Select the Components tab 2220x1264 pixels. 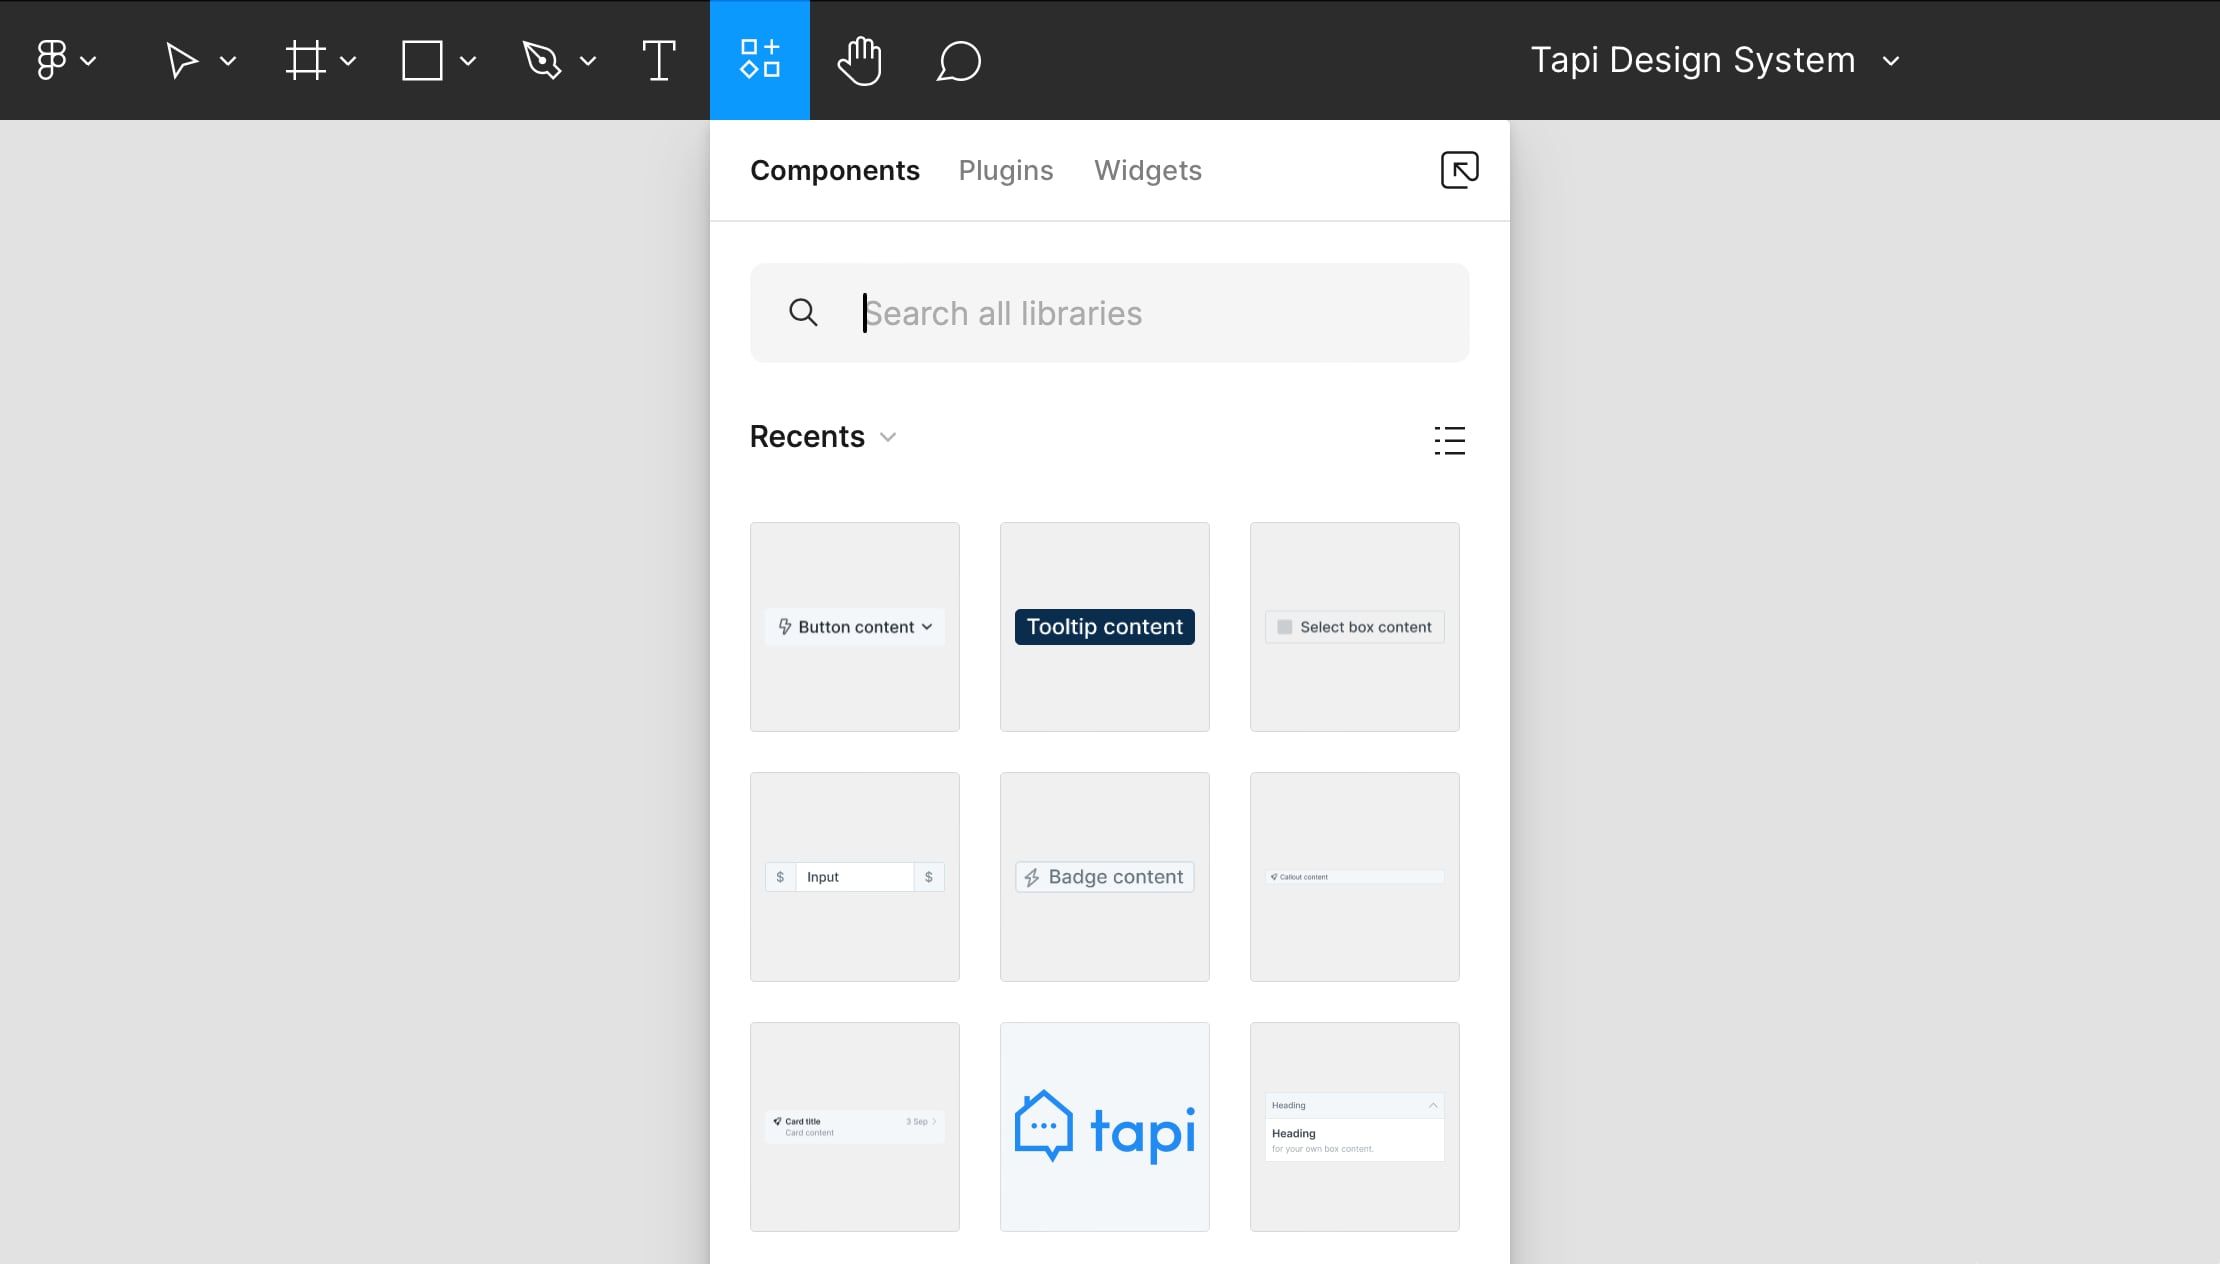point(835,170)
